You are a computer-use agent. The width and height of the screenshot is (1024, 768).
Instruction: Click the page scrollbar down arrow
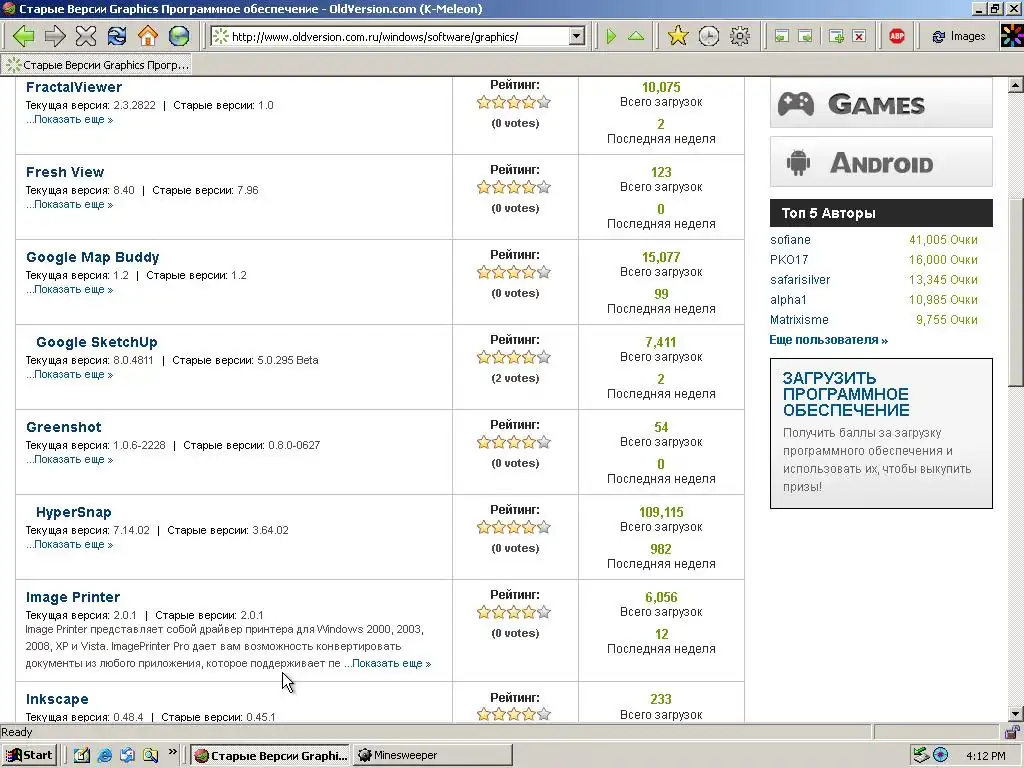pos(1016,714)
